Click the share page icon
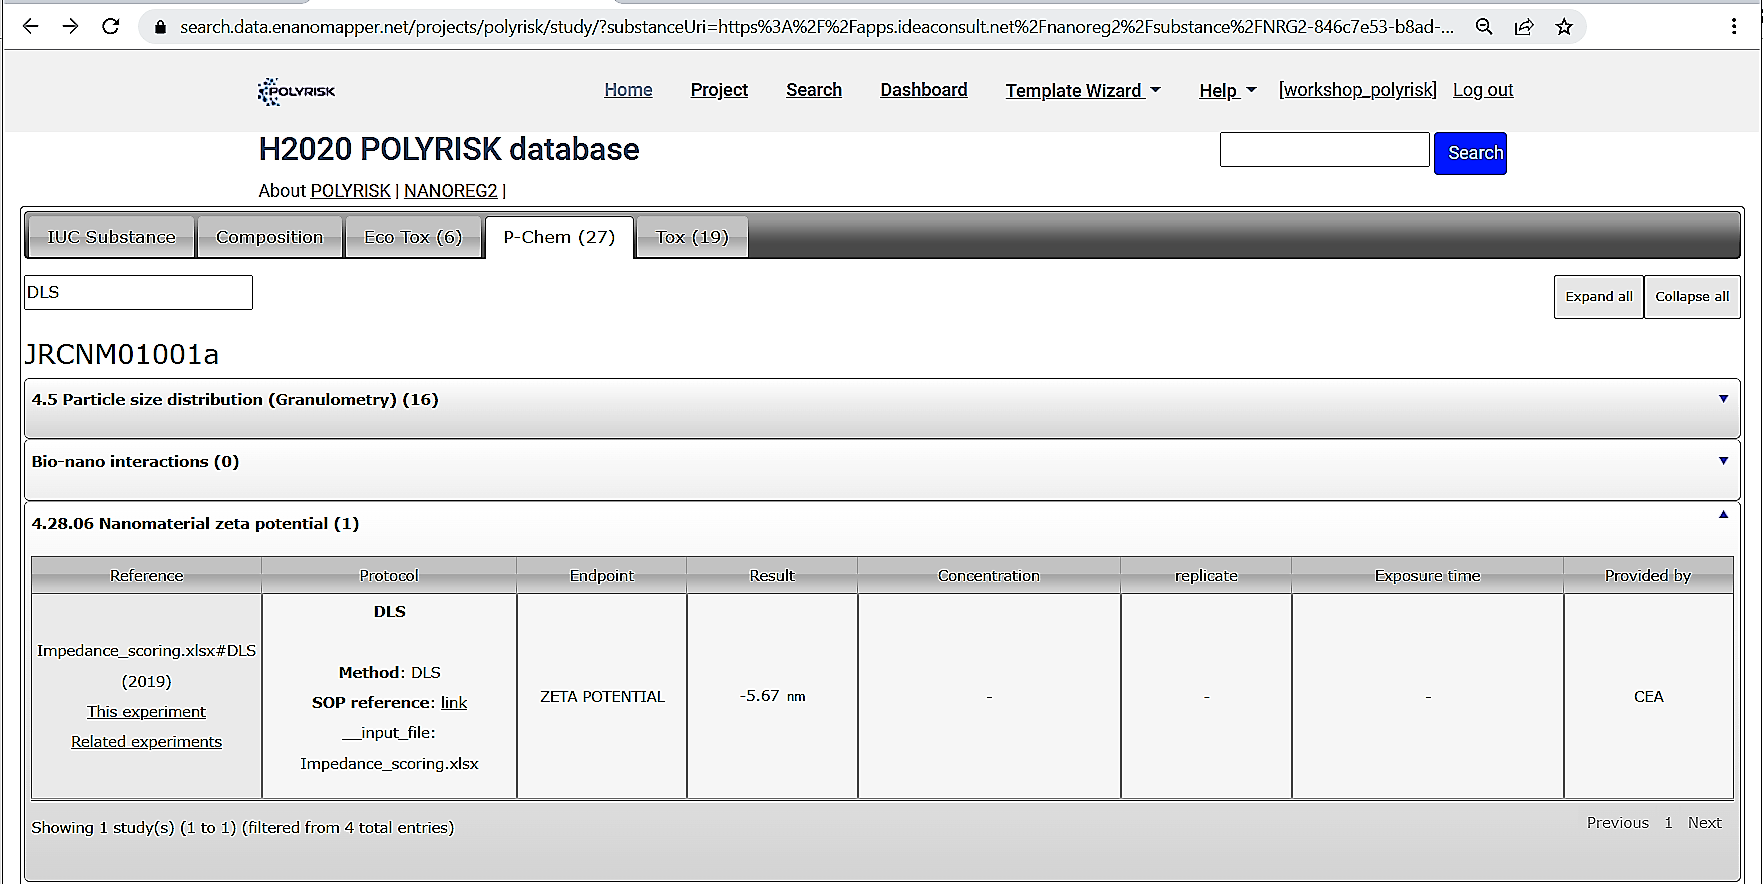 coord(1524,27)
